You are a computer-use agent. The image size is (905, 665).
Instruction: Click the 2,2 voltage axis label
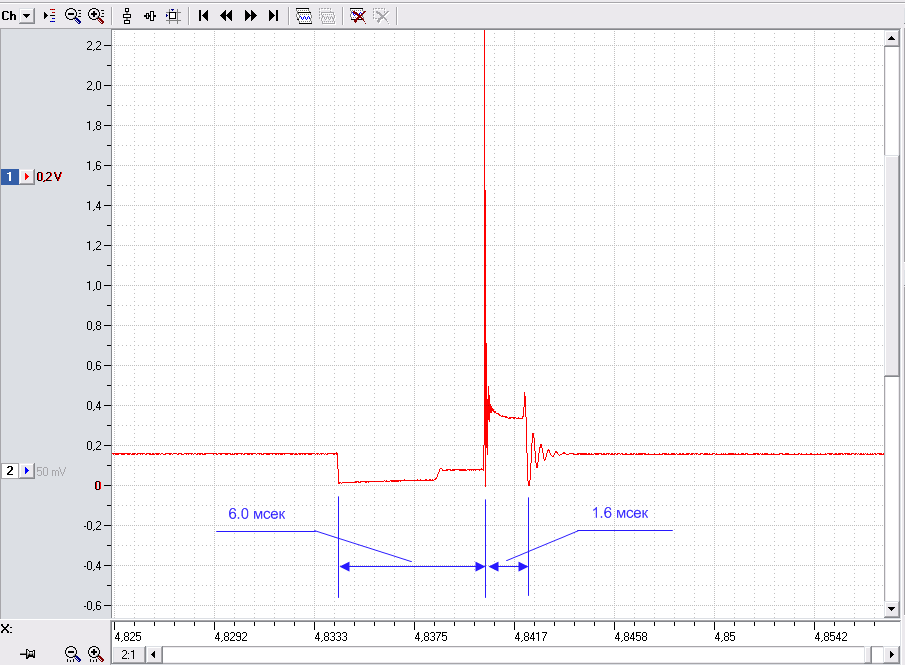pos(94,46)
